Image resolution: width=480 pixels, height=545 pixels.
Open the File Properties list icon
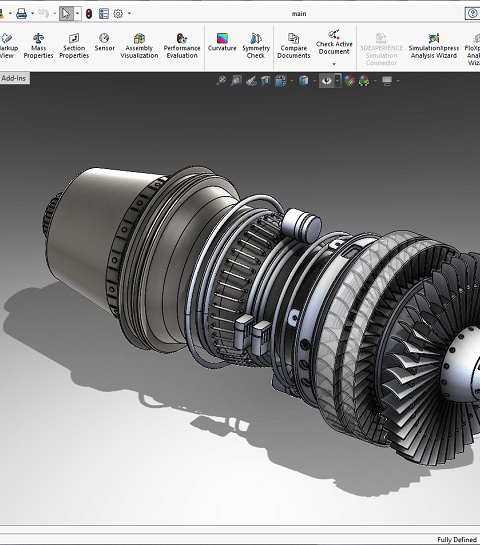coord(104,14)
